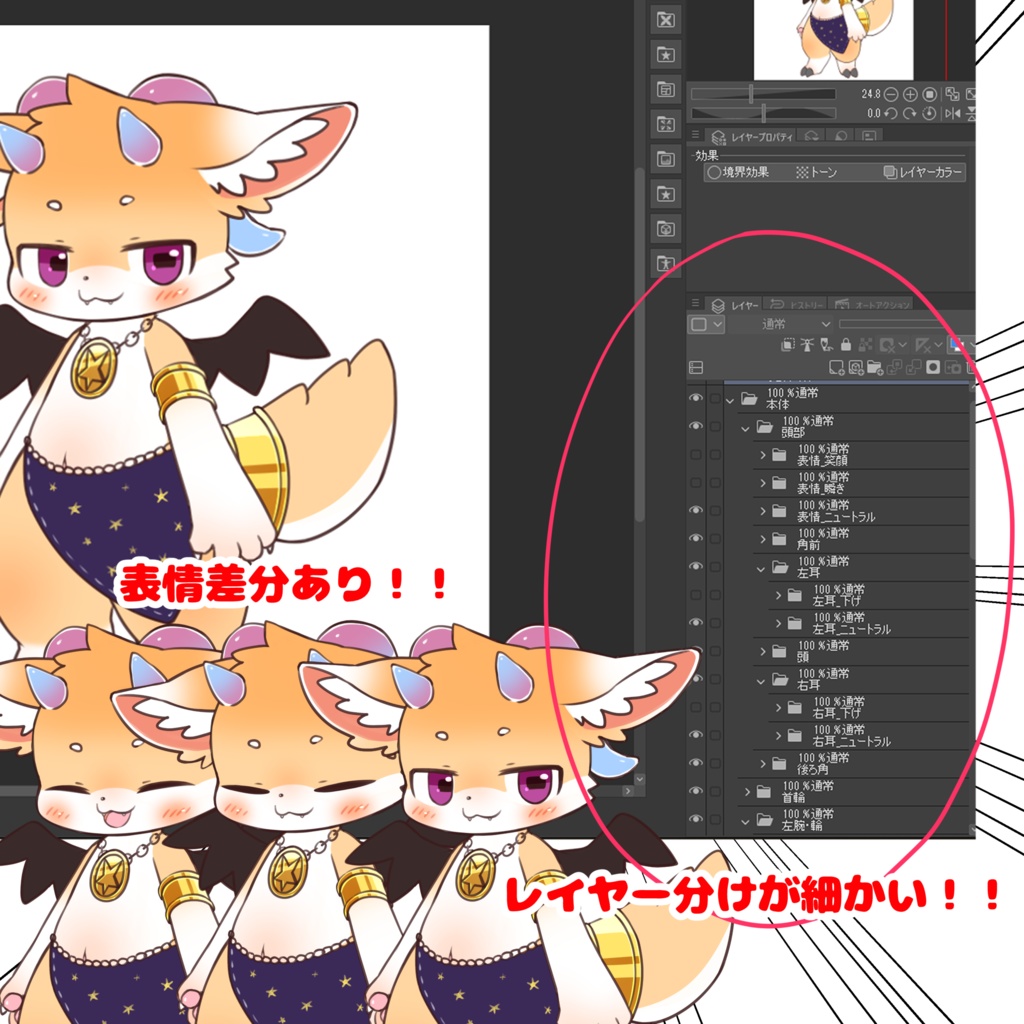Click the new layer folder icon
The width and height of the screenshot is (1024, 1024).
pyautogui.click(x=876, y=367)
